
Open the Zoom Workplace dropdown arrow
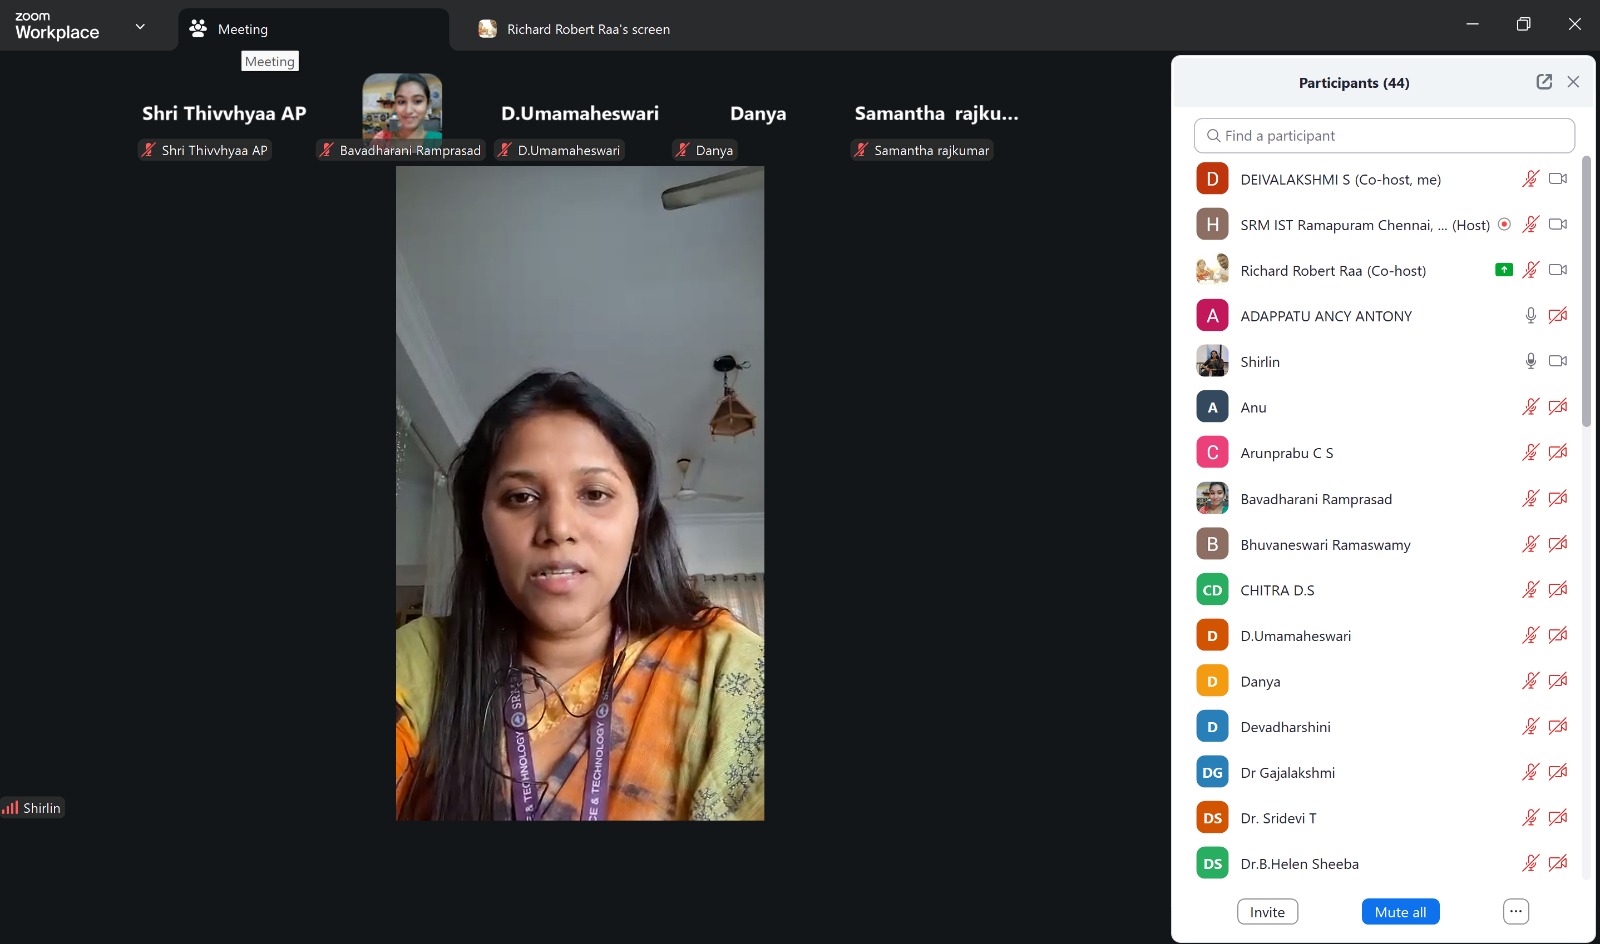140,27
